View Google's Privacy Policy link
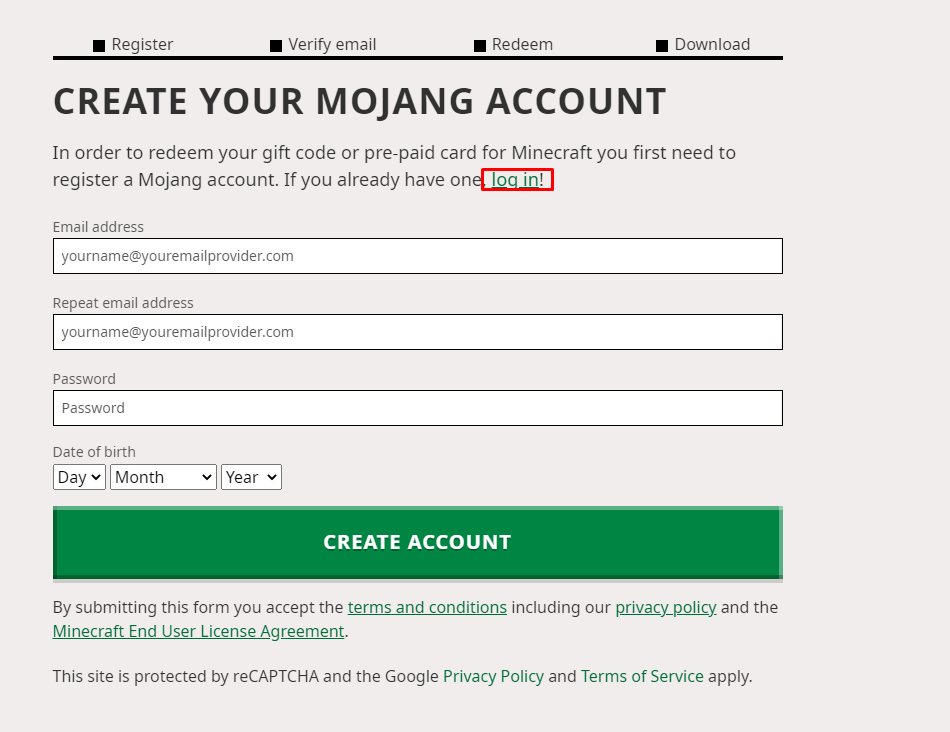 coord(493,677)
